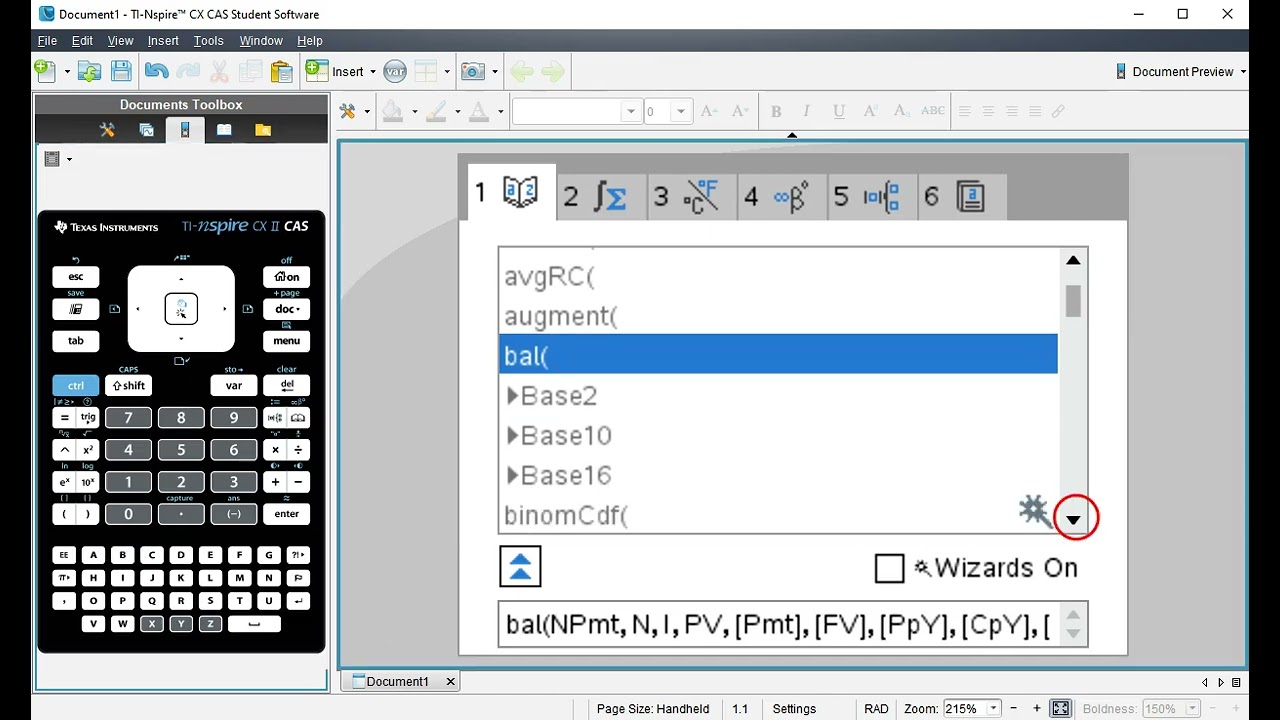Open the screen capture dropdown arrow

click(x=495, y=72)
